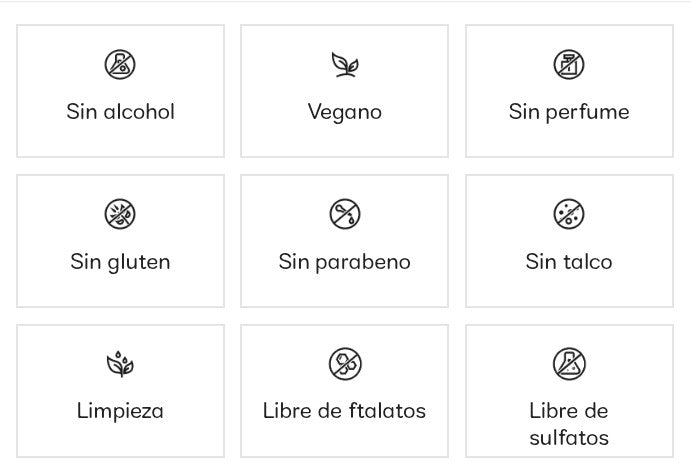
Task: Click the Libre de ftalatos crossed icon
Action: pos(345,364)
